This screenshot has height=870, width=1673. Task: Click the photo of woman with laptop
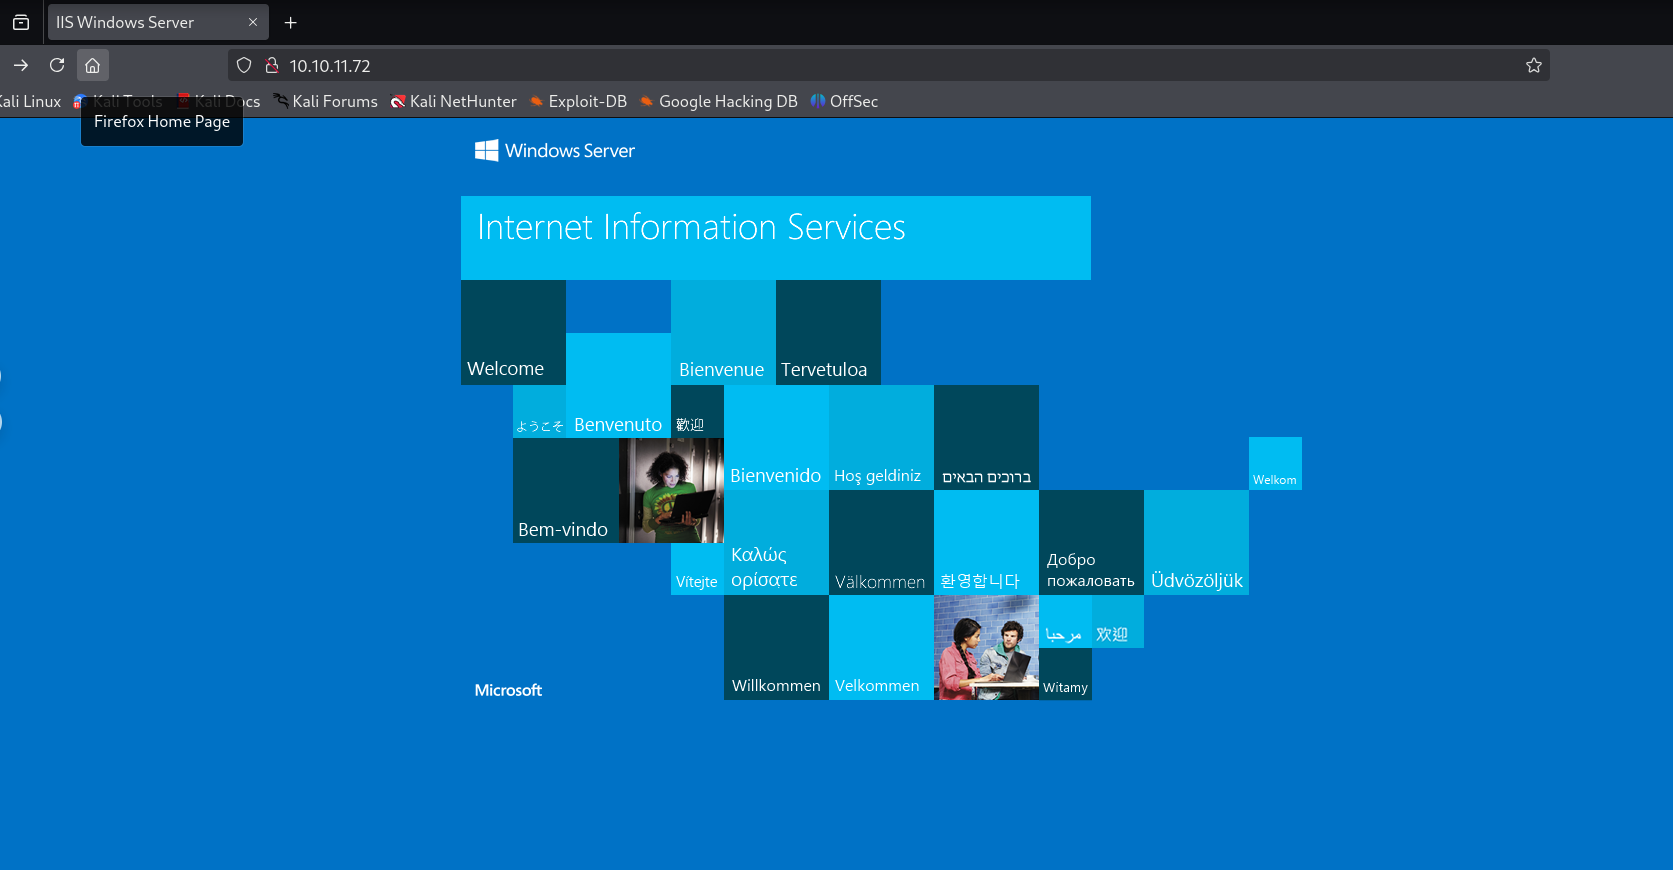(x=671, y=490)
